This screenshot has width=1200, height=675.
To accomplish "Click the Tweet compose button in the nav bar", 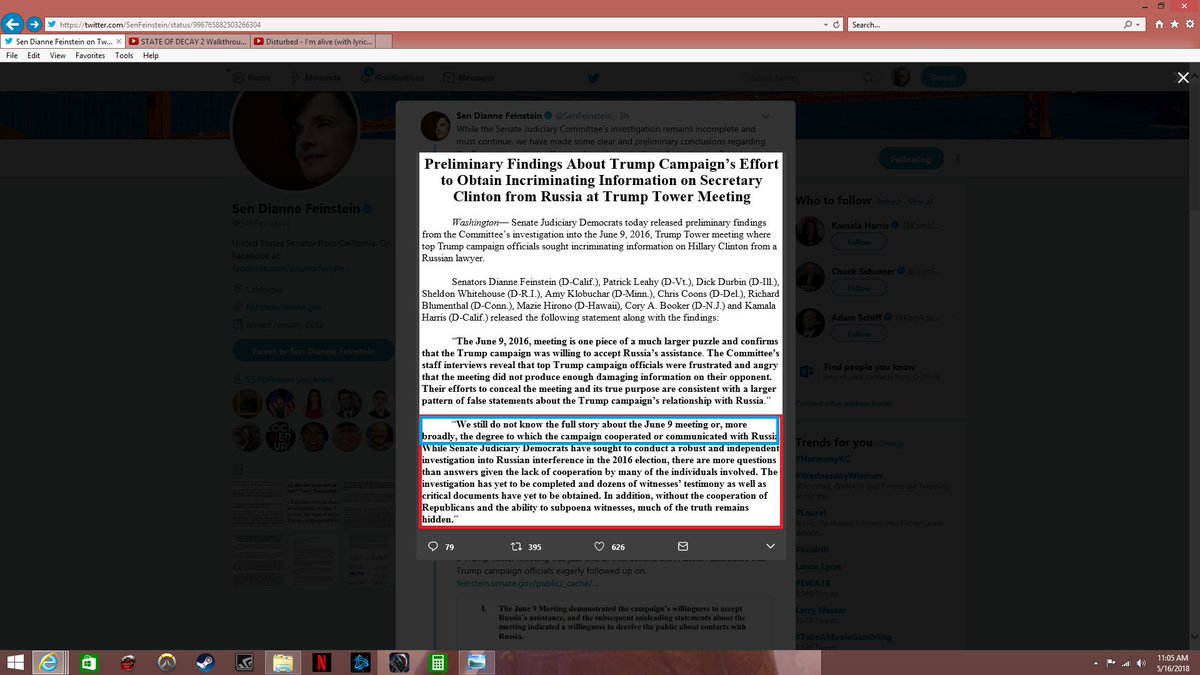I will (x=943, y=77).
